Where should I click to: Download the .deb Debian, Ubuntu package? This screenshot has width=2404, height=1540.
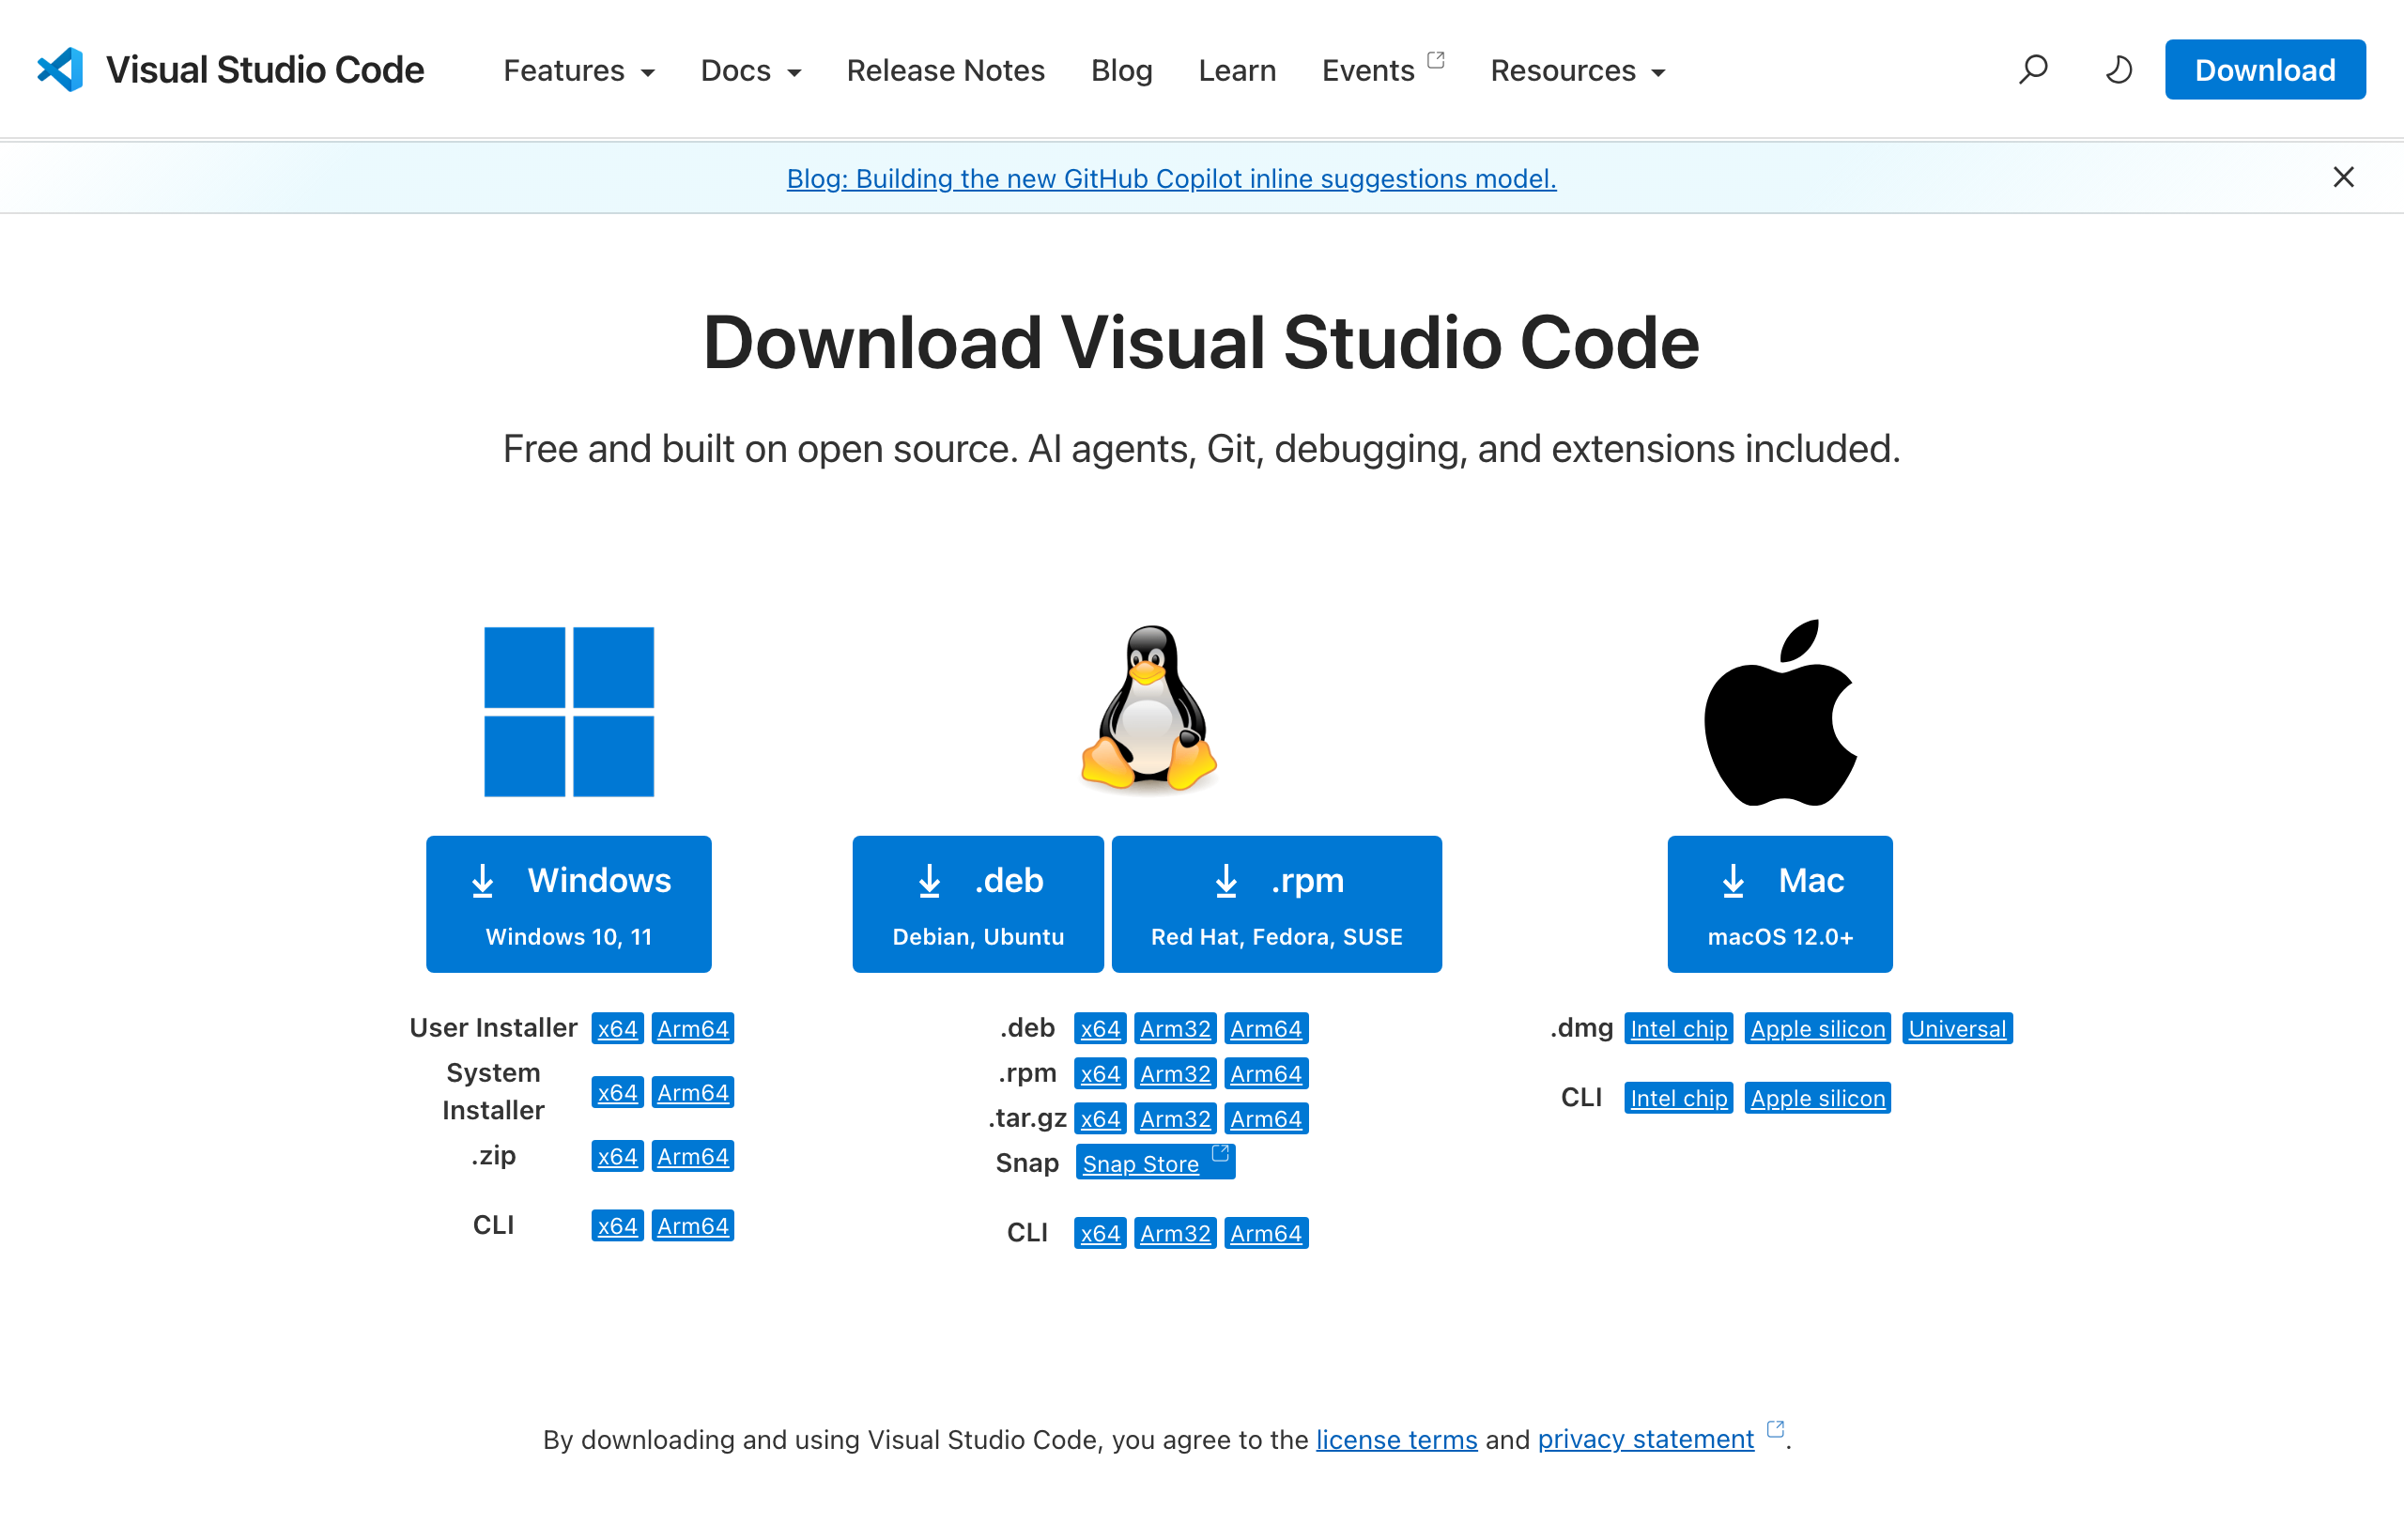click(978, 904)
